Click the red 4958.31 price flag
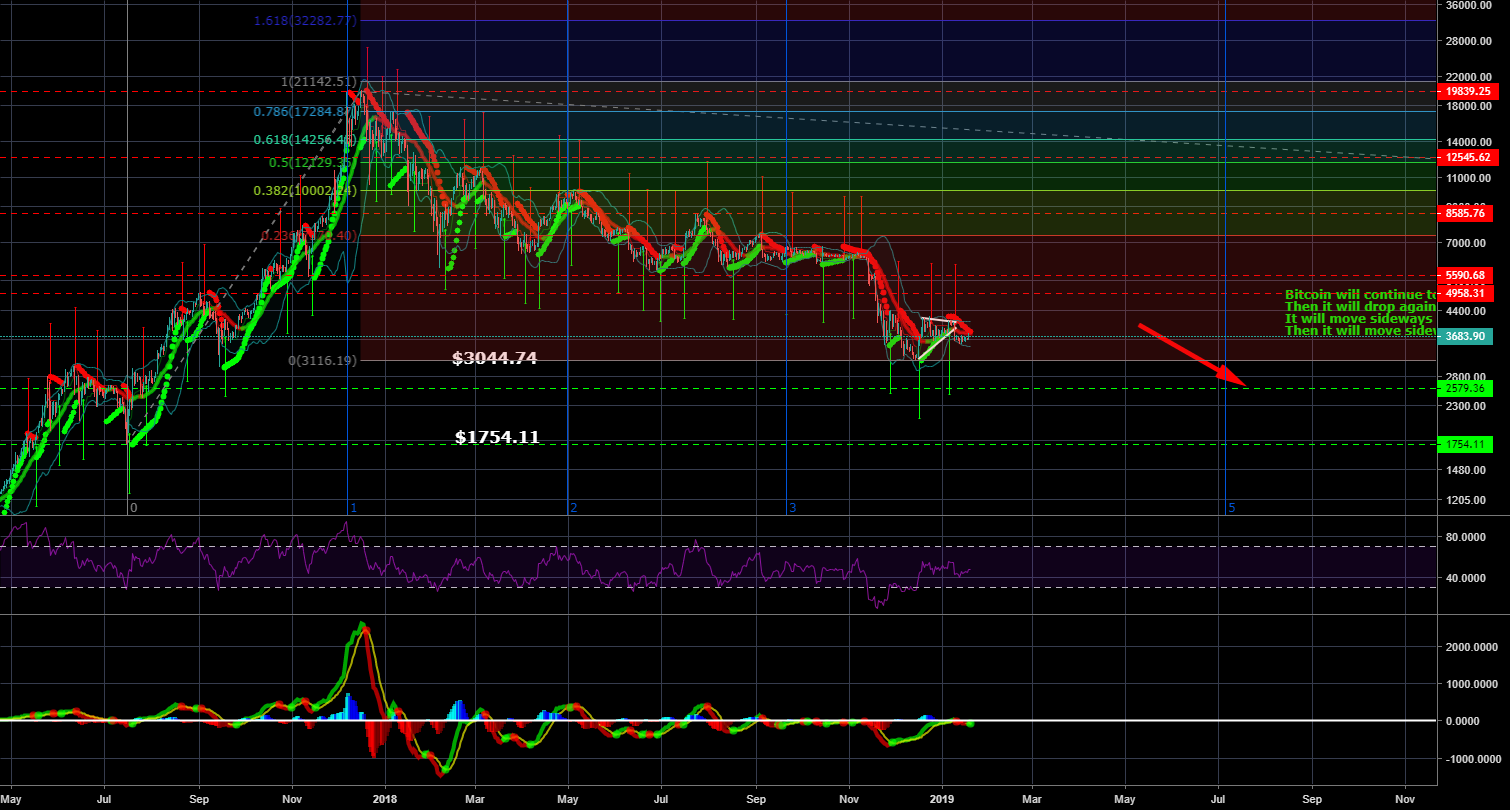Screen dimensions: 1510x810 (1464, 295)
